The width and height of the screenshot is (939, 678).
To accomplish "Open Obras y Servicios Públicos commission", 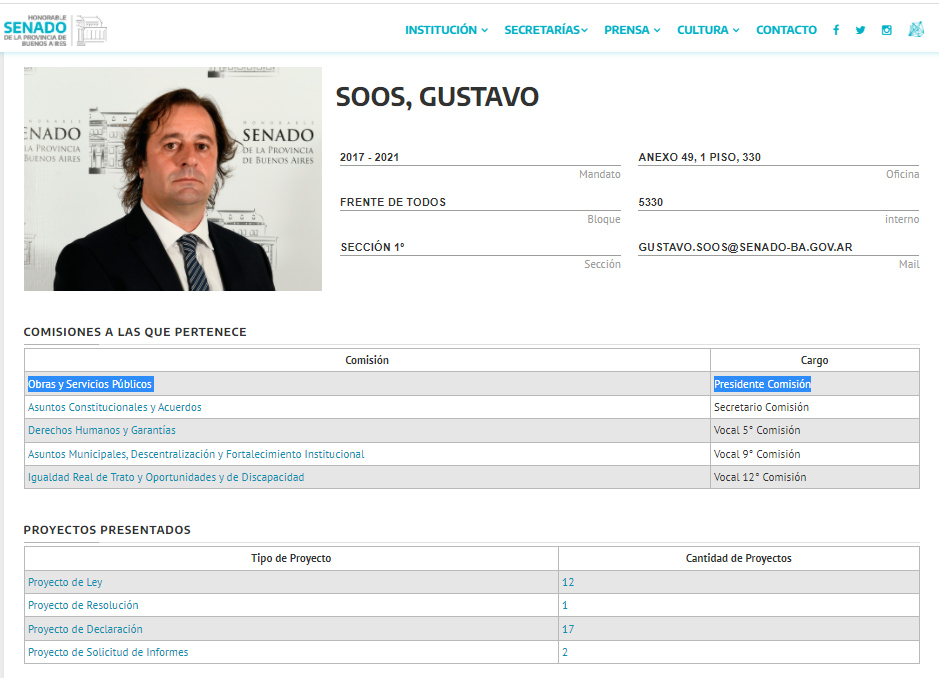I will coord(90,384).
